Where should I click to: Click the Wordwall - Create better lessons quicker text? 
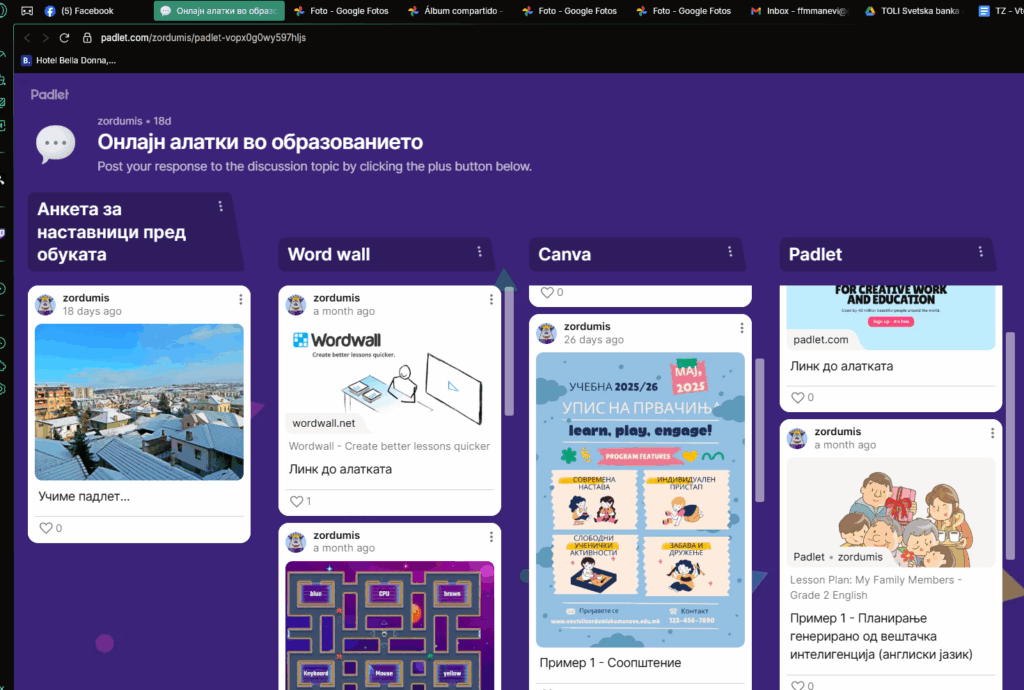[389, 446]
